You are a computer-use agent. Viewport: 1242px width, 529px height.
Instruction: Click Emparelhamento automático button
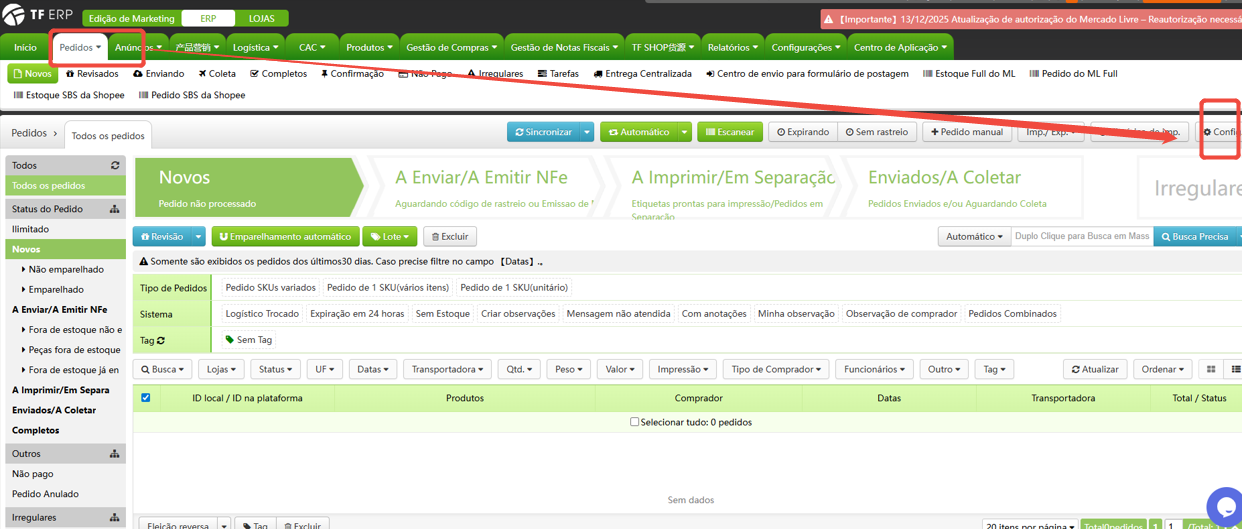click(285, 237)
